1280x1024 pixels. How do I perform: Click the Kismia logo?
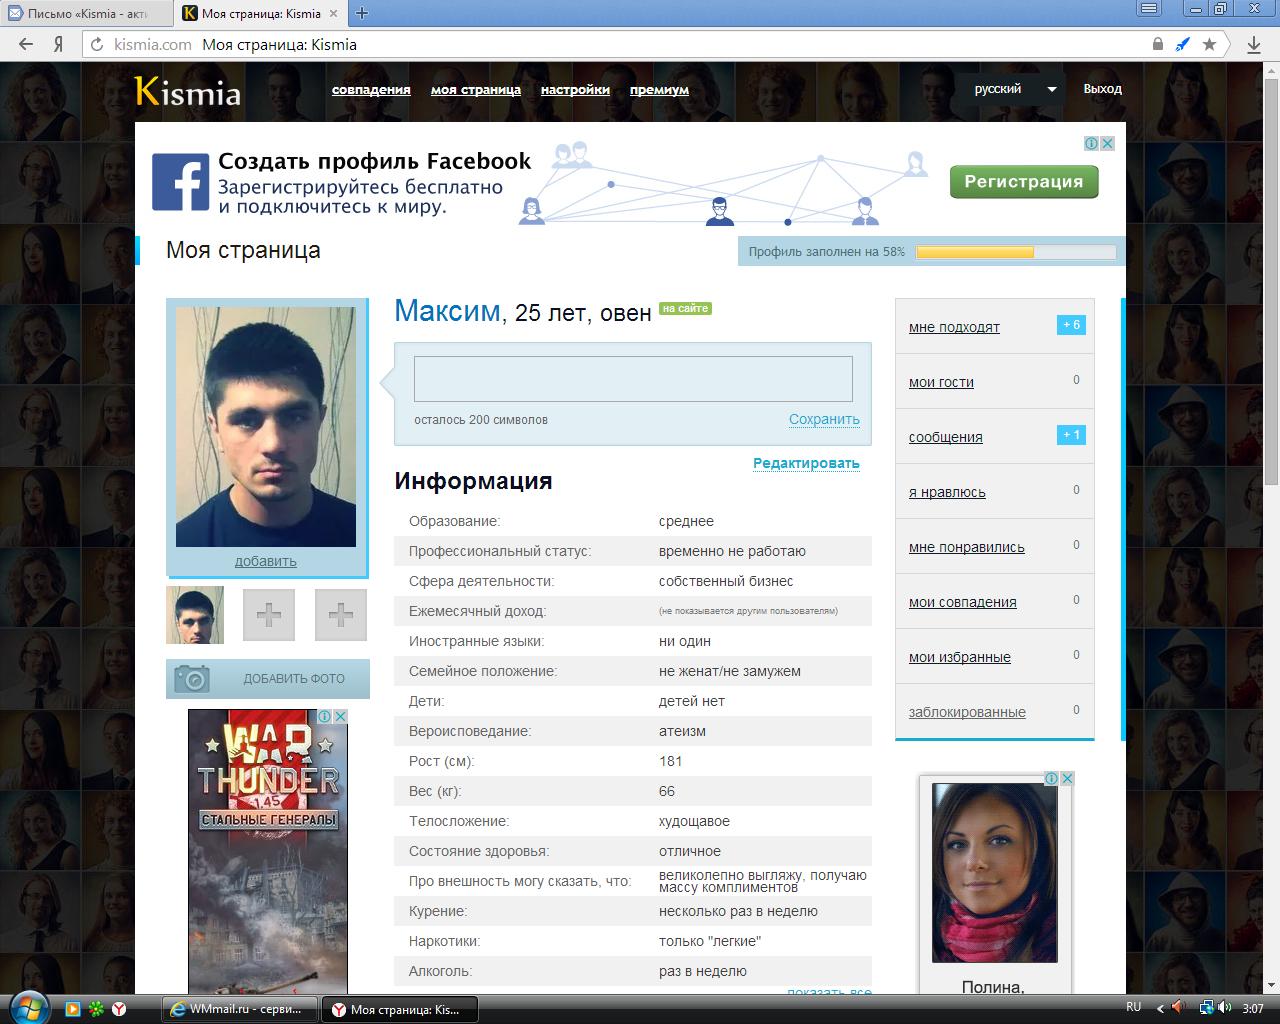pos(188,91)
